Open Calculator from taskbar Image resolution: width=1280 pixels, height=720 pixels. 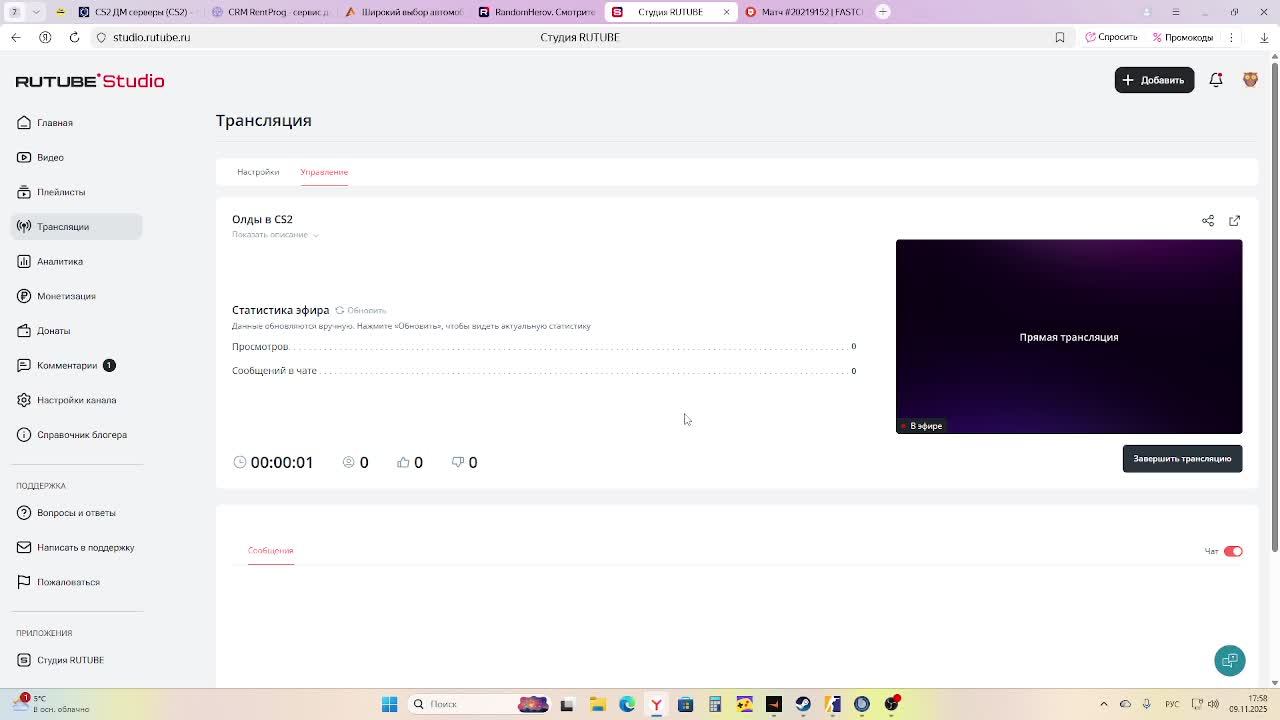tap(715, 704)
